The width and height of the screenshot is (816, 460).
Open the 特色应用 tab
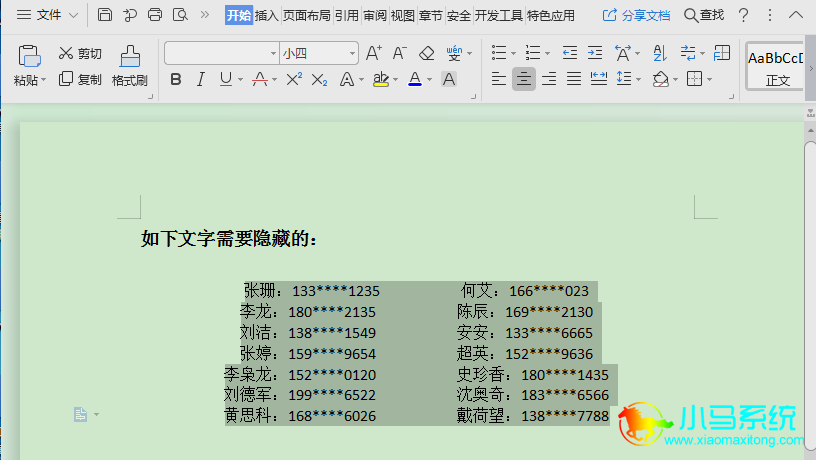point(551,16)
